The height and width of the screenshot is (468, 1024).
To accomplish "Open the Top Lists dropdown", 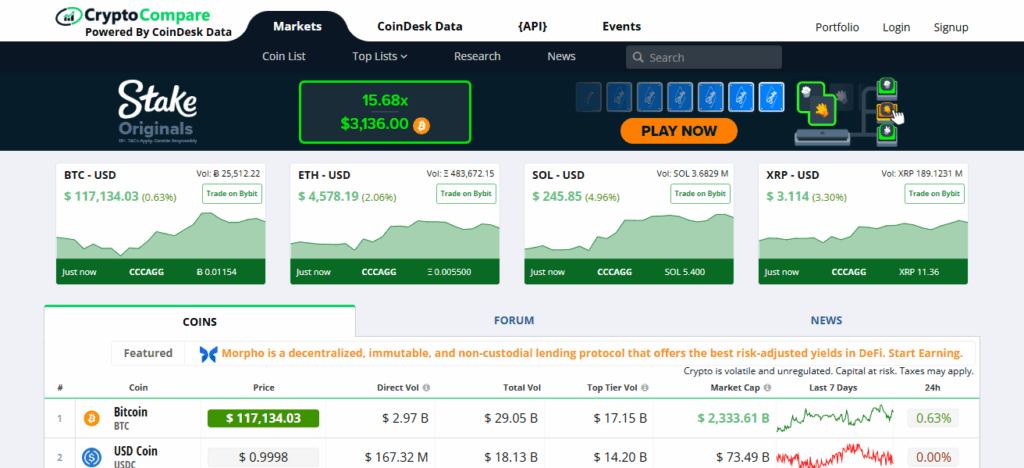I will [x=379, y=56].
